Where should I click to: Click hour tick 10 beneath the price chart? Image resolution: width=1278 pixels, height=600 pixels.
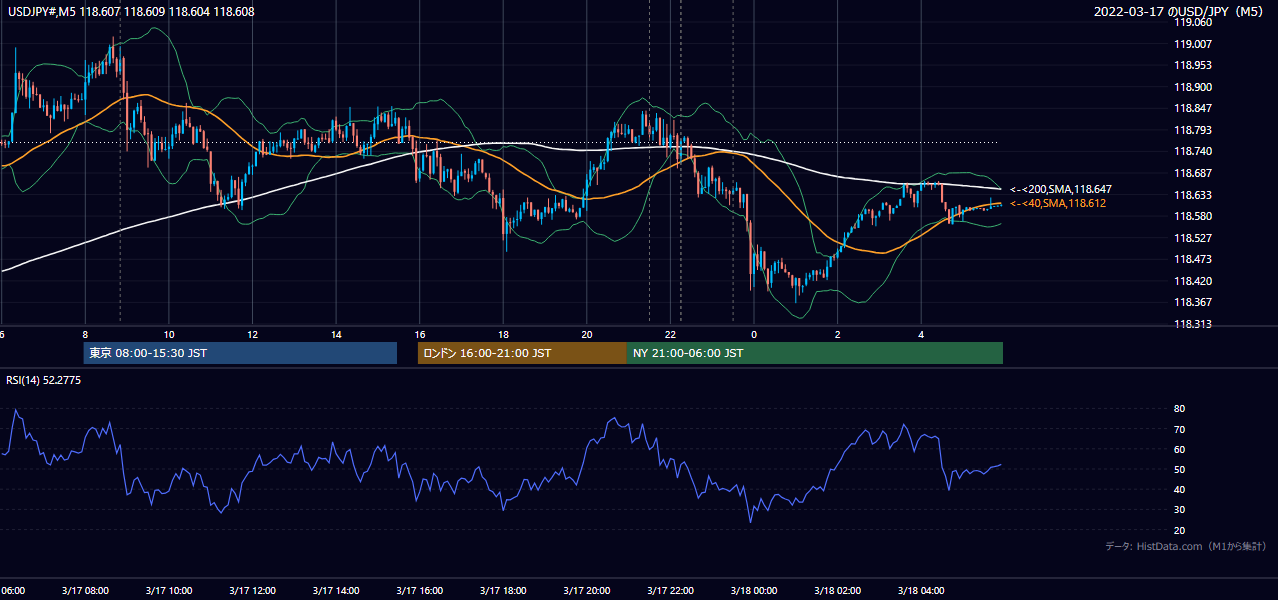pyautogui.click(x=169, y=334)
